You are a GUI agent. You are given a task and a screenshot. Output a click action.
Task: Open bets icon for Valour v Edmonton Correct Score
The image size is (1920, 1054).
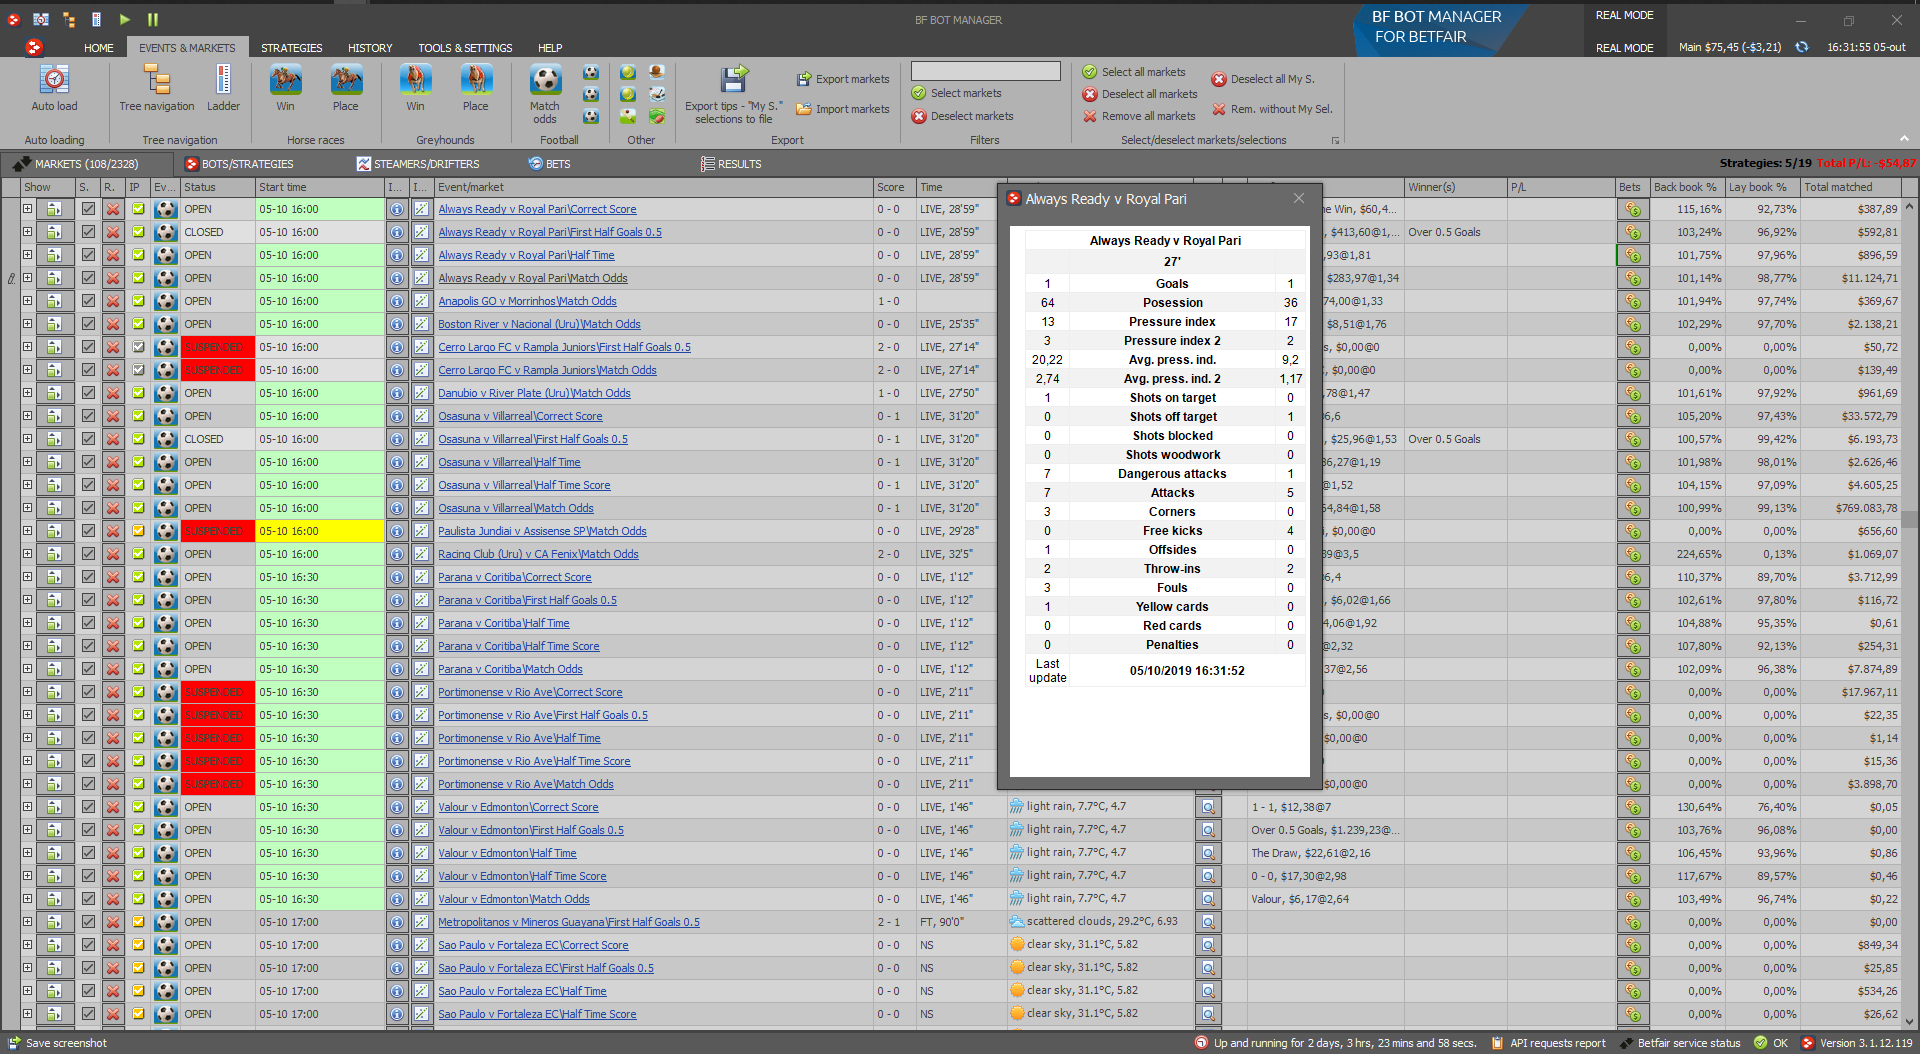[x=1632, y=807]
